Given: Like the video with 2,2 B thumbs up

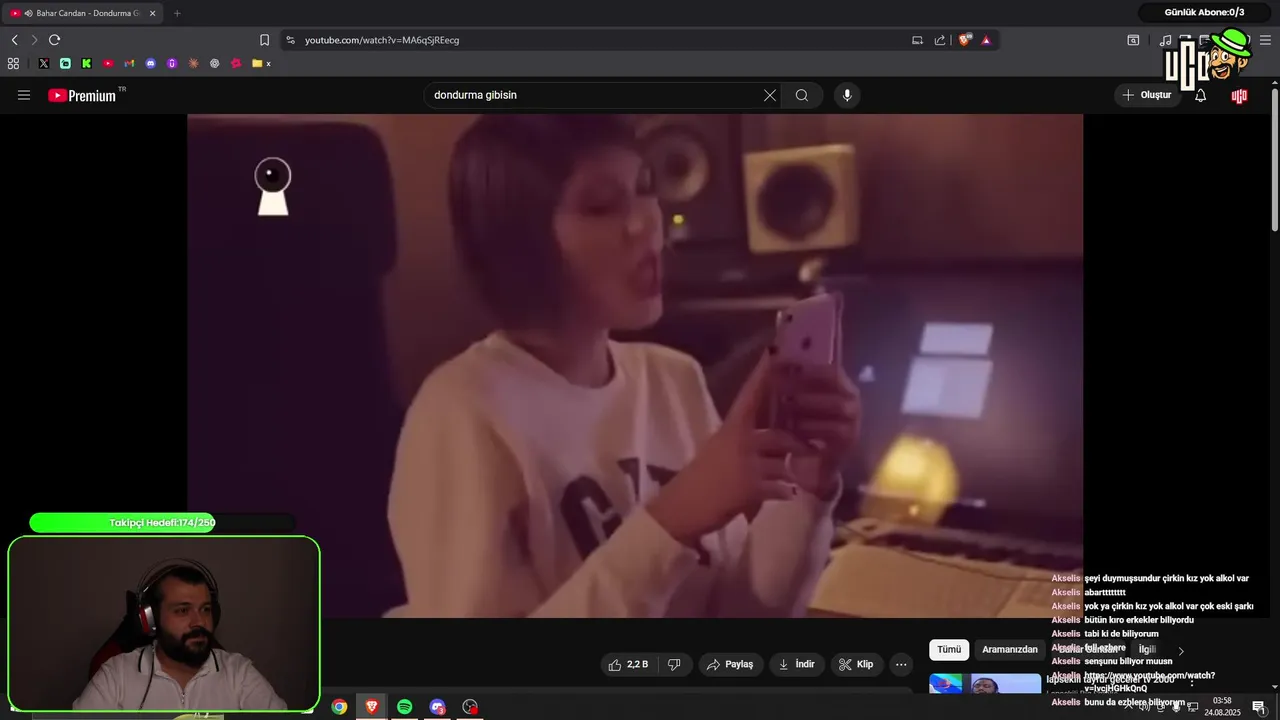Looking at the screenshot, I should click(629, 664).
